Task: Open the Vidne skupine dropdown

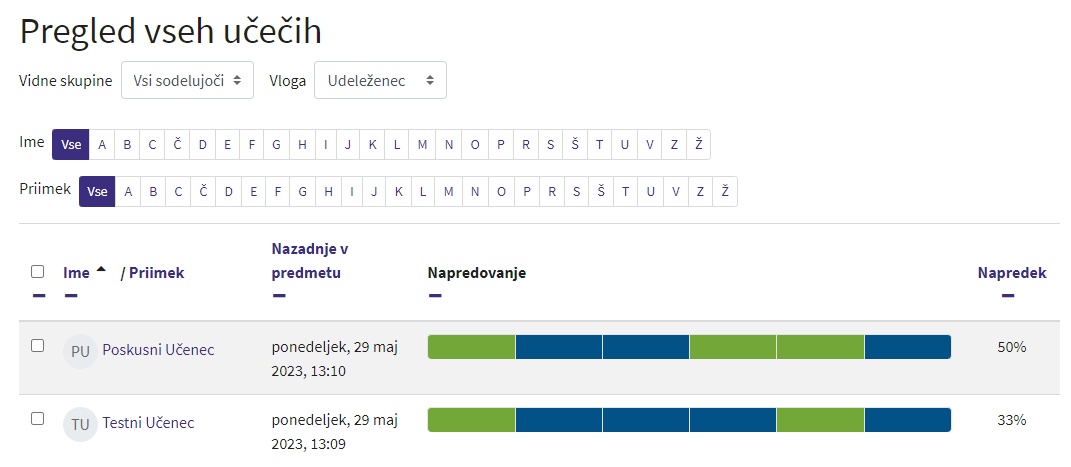Action: [x=187, y=81]
